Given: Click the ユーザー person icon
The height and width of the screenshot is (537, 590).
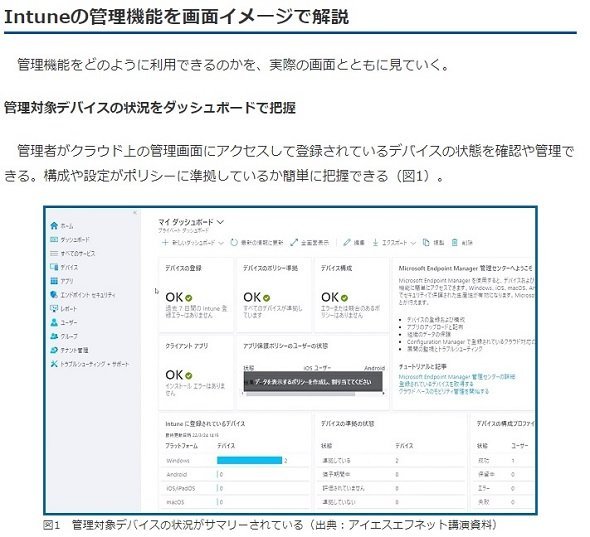Looking at the screenshot, I should click(x=54, y=323).
